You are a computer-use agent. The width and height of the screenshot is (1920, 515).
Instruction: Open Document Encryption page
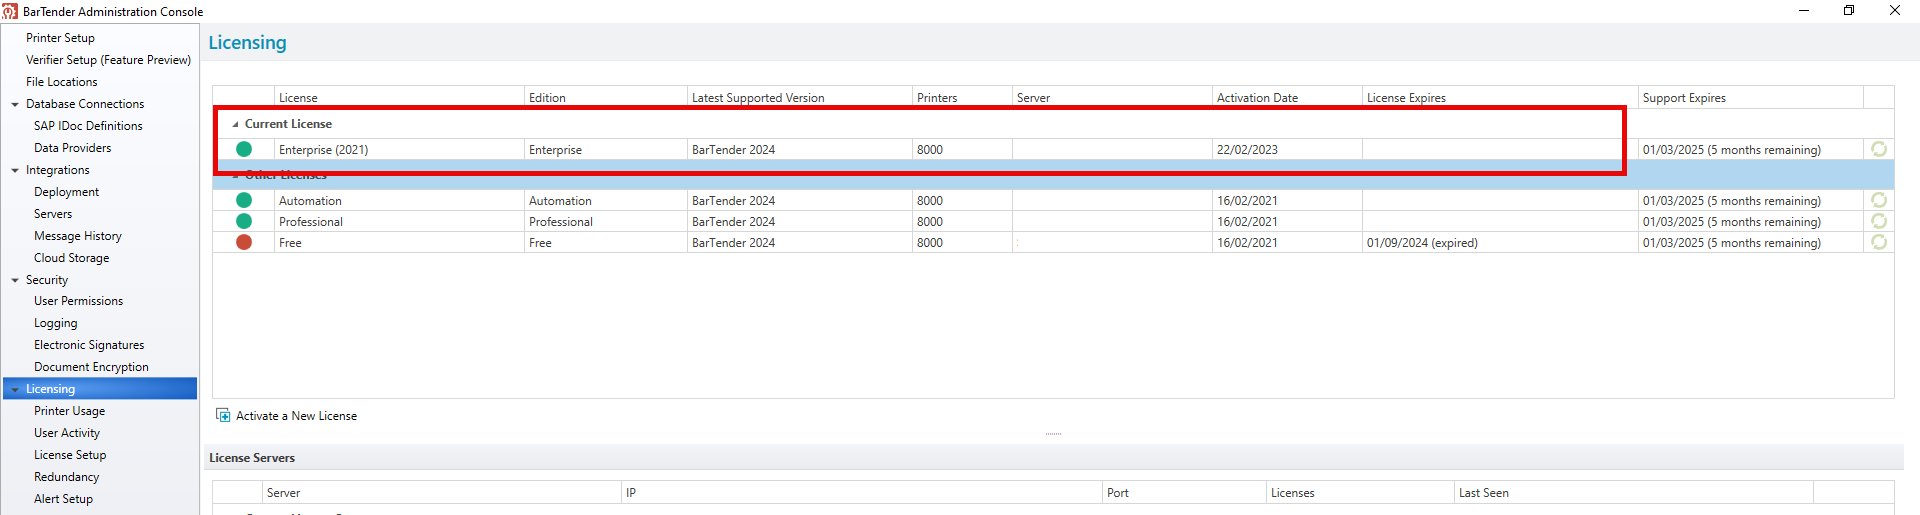tap(91, 367)
